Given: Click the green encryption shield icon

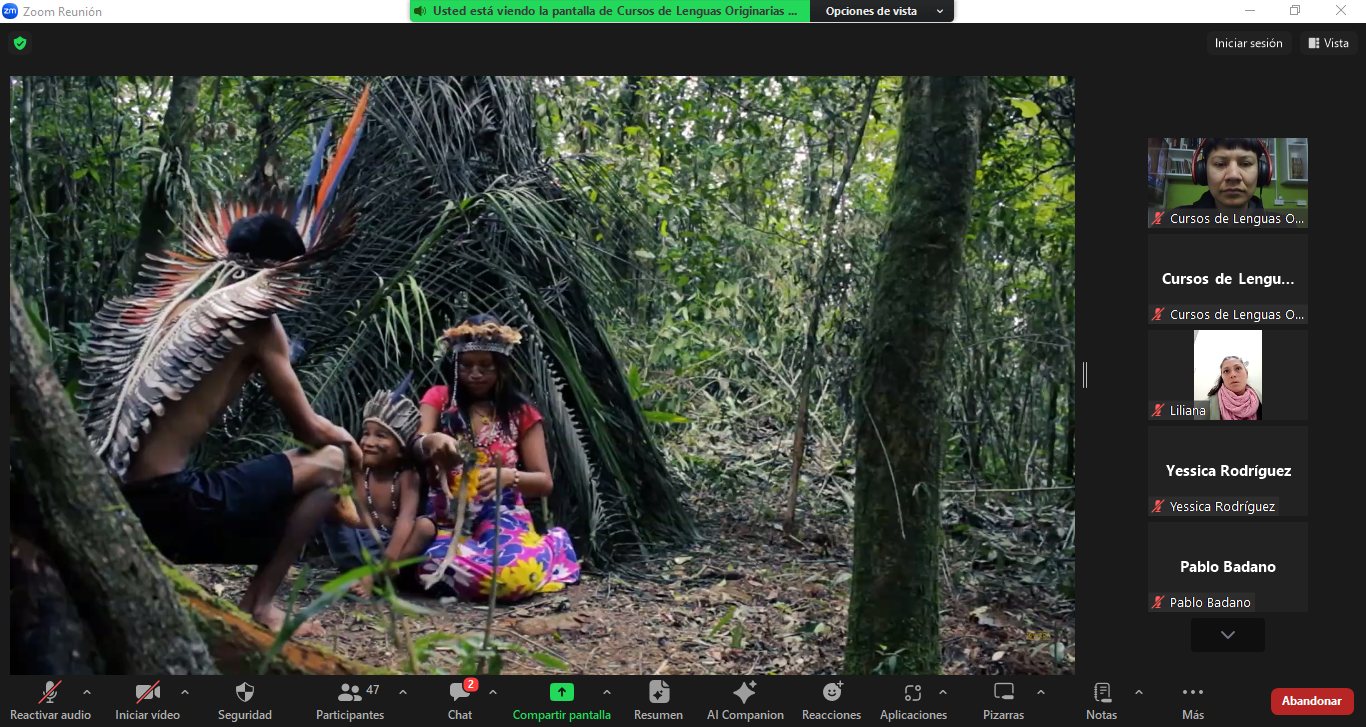Looking at the screenshot, I should 19,43.
